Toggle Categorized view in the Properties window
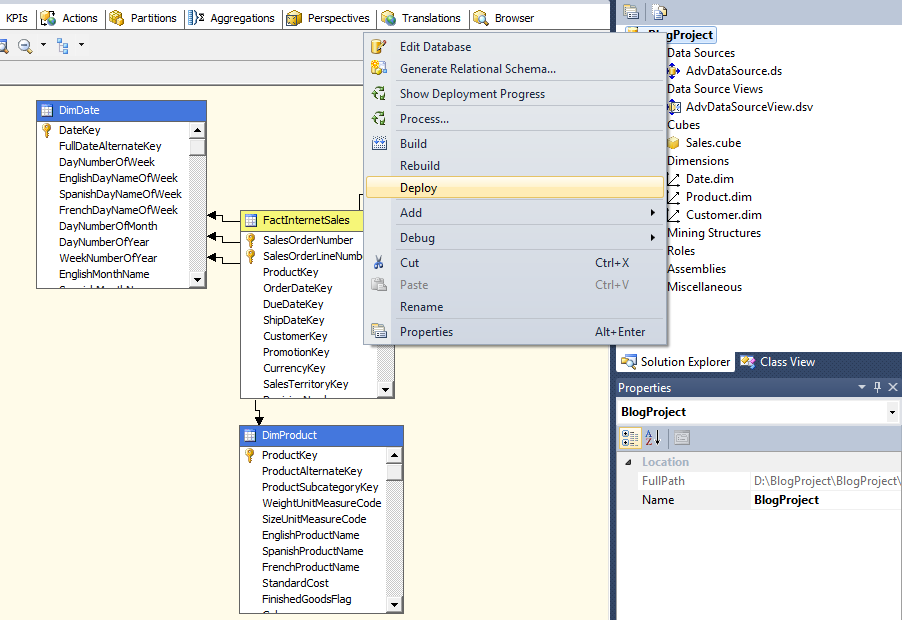 click(630, 438)
